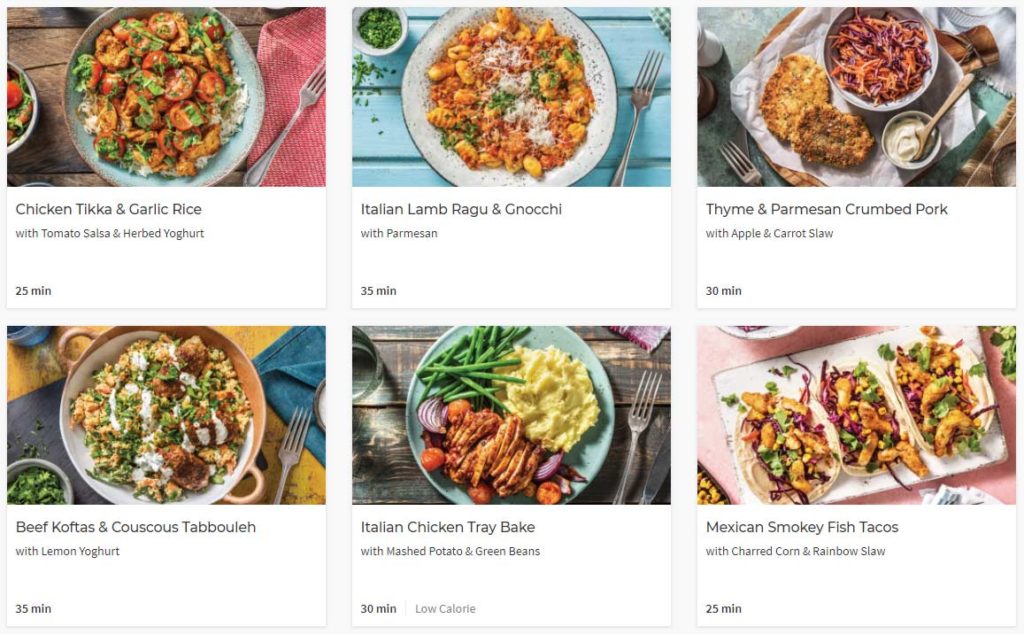The height and width of the screenshot is (634, 1024).
Task: Click the "with Lemon Yoghurt" subtitle
Action: [67, 551]
